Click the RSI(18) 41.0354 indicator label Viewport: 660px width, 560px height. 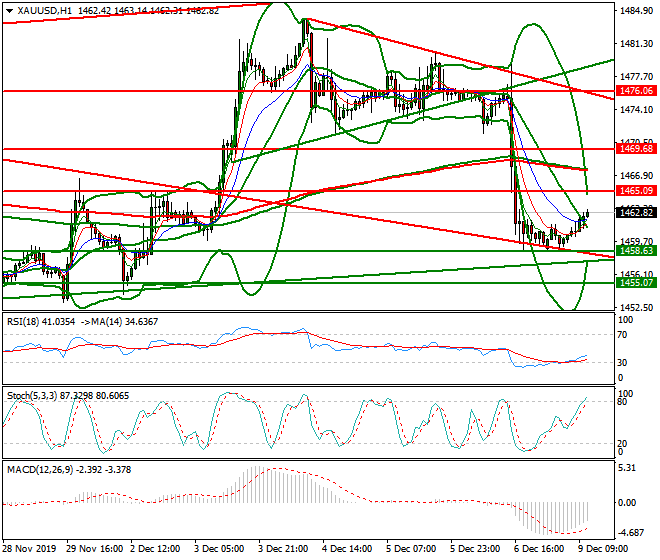(x=41, y=322)
